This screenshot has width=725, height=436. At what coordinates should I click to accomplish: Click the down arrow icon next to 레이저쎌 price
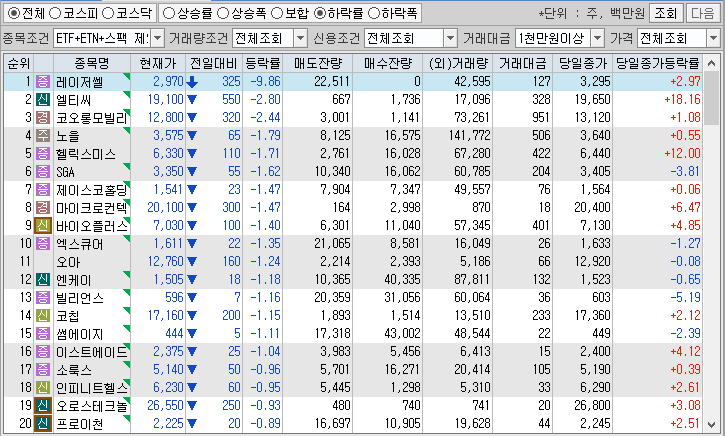click(192, 82)
